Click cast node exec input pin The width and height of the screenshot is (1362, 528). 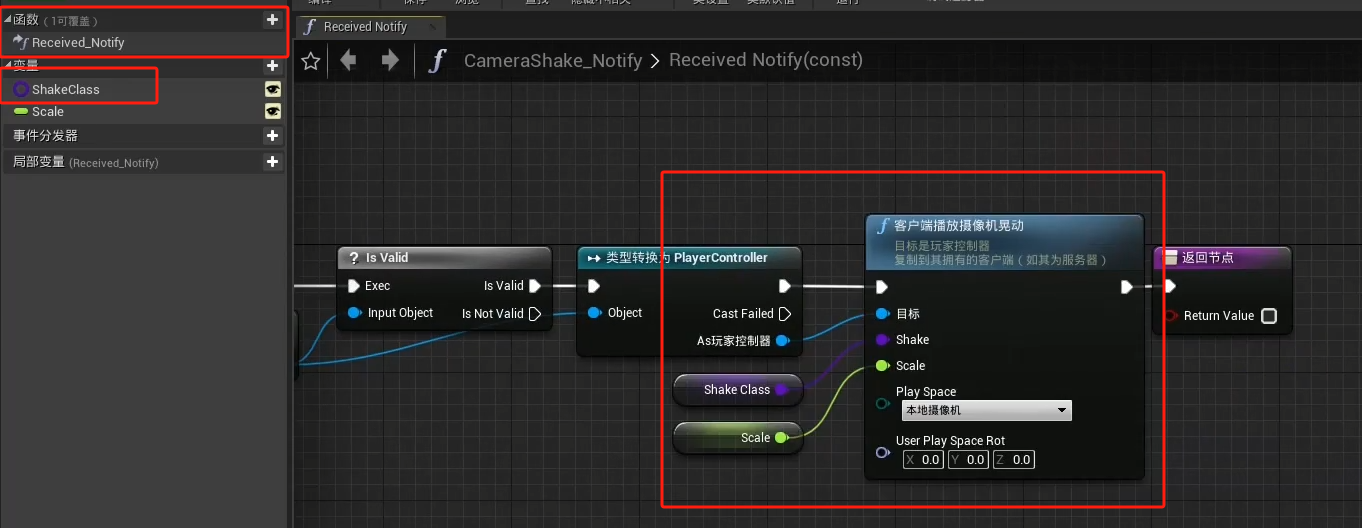pyautogui.click(x=594, y=286)
